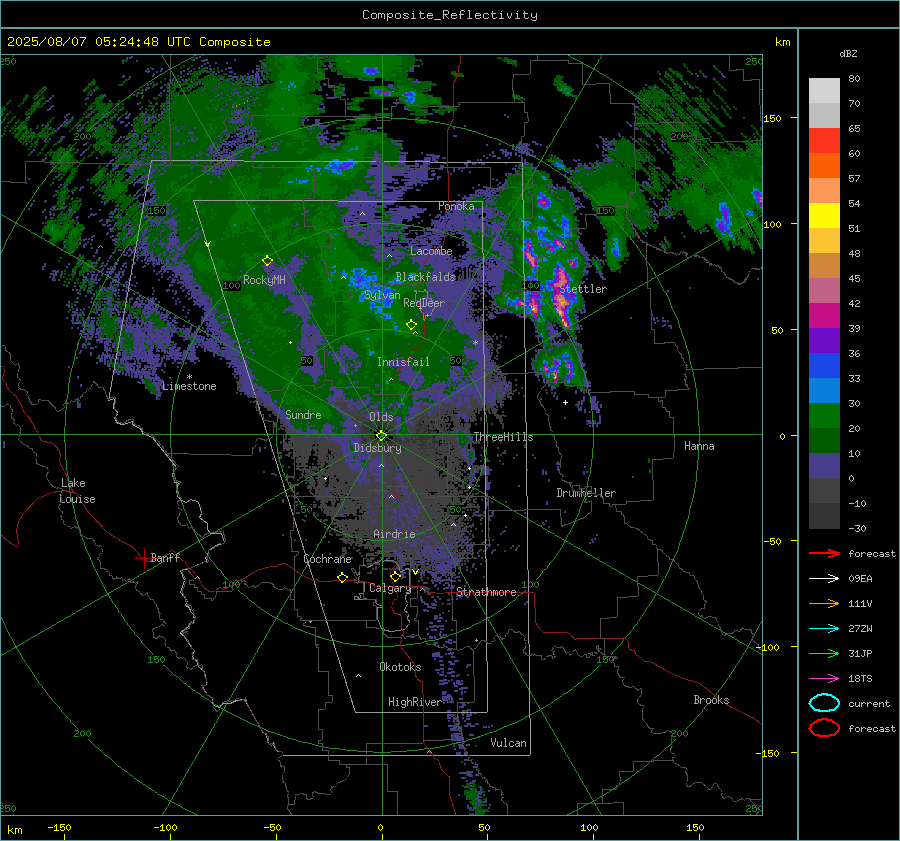Select the purple 39-36 dBZ swatch

(x=824, y=340)
